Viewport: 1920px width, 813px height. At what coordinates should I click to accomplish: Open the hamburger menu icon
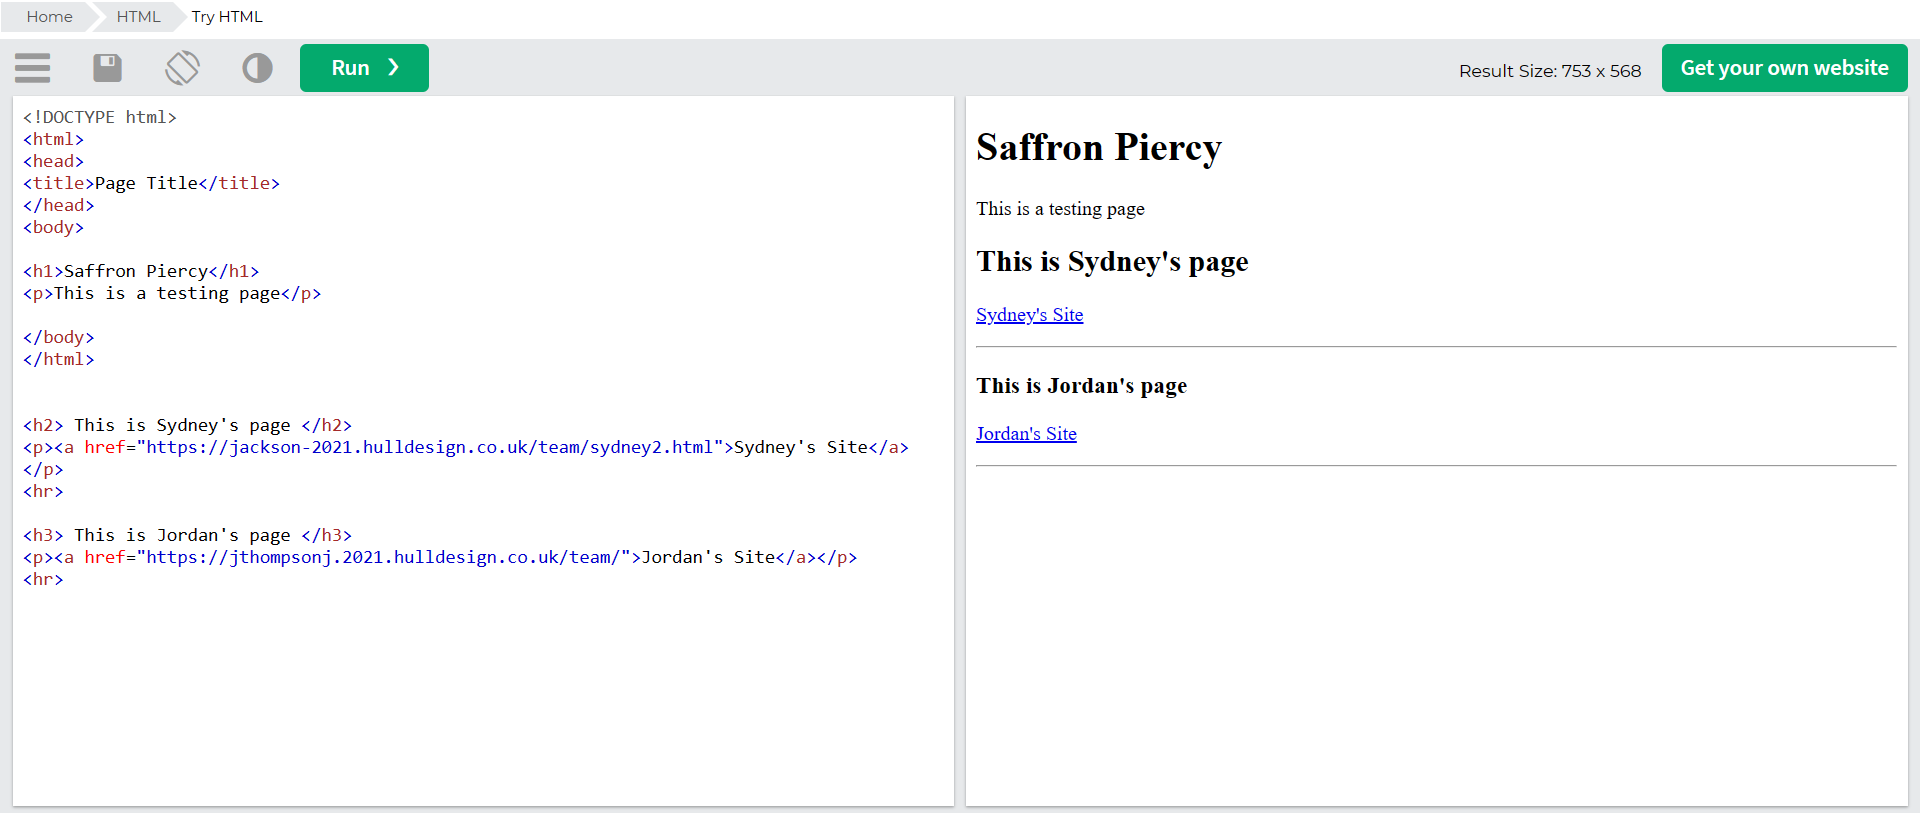click(x=33, y=68)
